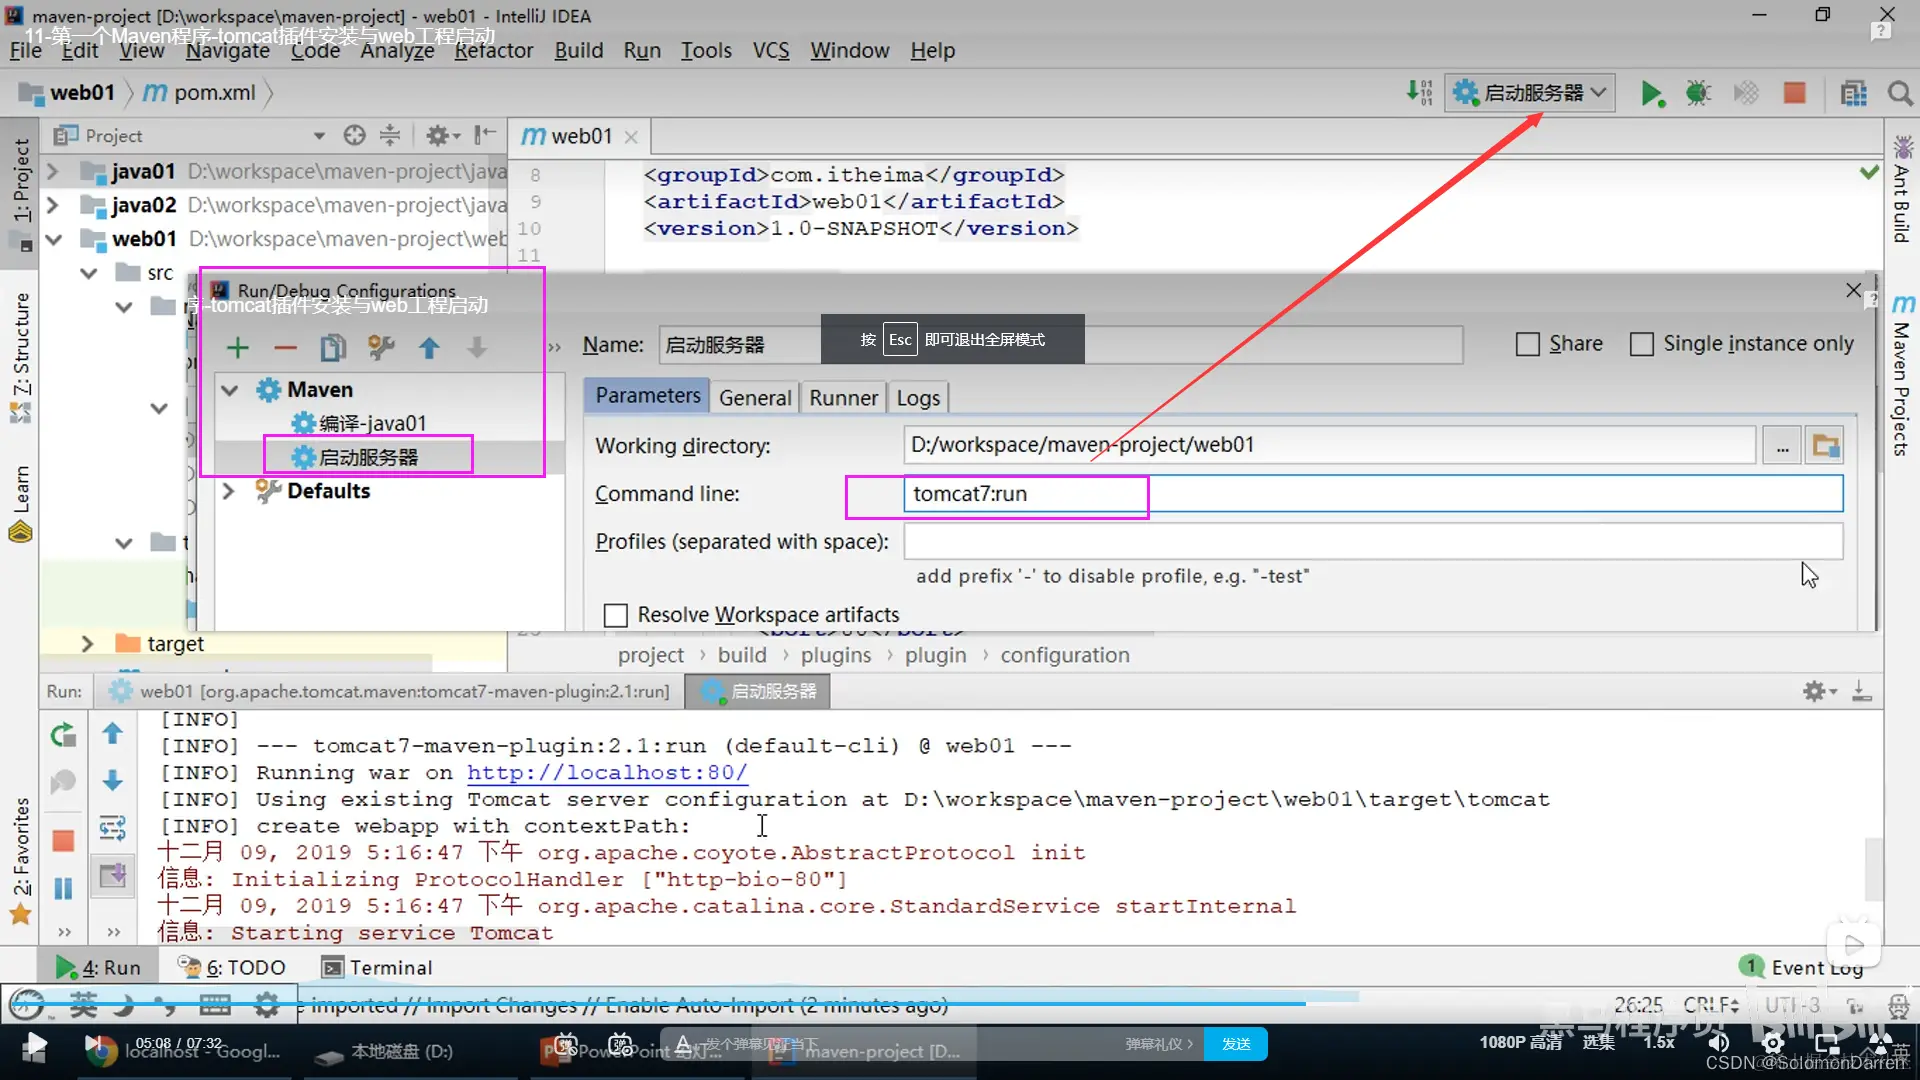Click the green Run button in toolbar
The image size is (1920, 1080).
[x=1651, y=94]
